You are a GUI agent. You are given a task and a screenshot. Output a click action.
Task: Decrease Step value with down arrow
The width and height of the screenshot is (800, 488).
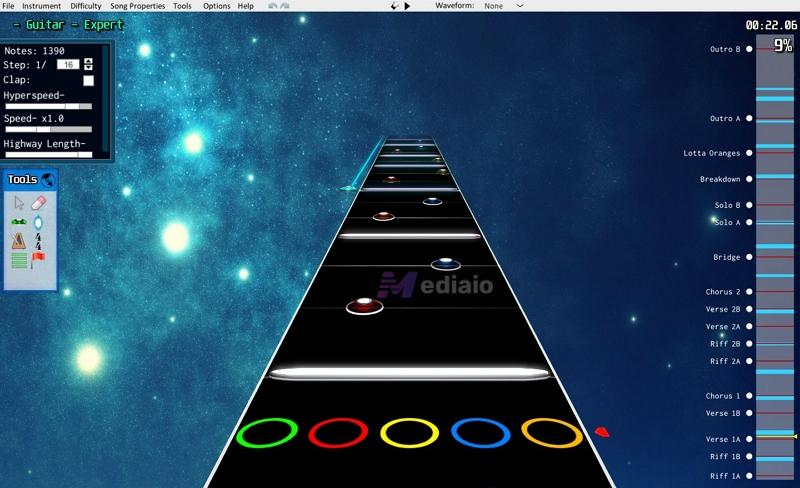point(88,67)
